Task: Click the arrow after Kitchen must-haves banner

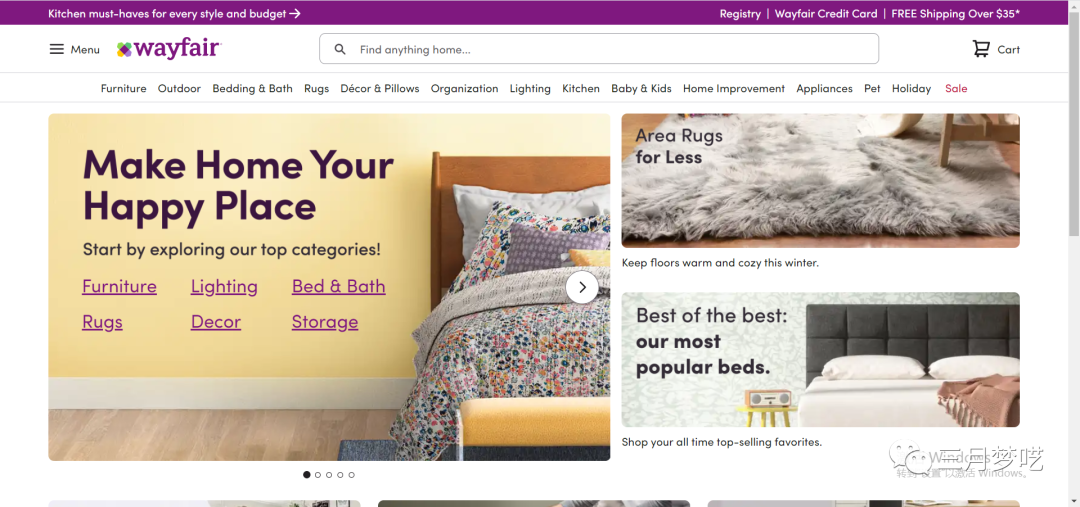Action: (295, 14)
